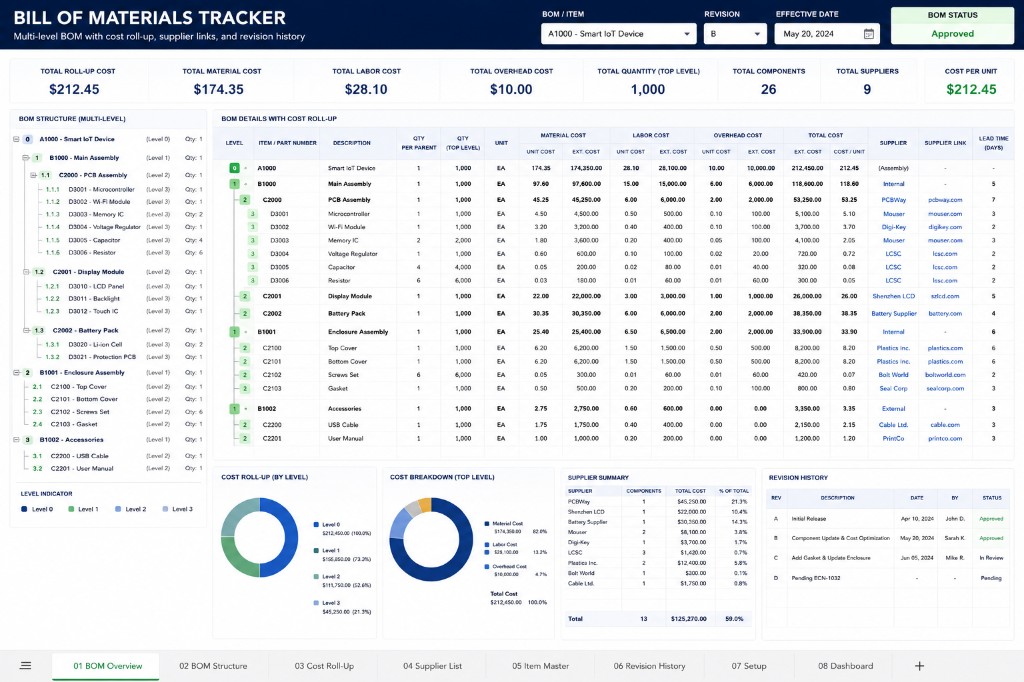Open cable.com supplier link
Screen dimensions: 1024x682
(945, 425)
